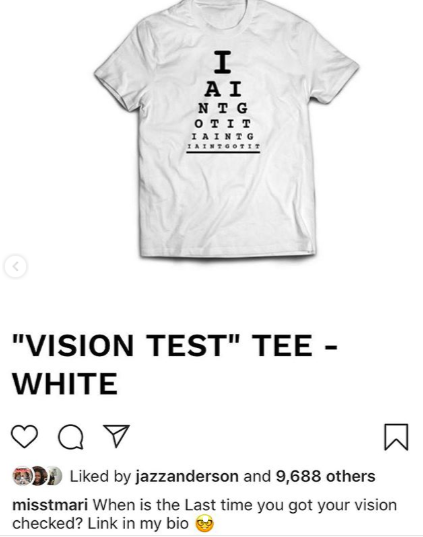View the 9,688 others who liked
This screenshot has width=423, height=537.
[x=325, y=476]
